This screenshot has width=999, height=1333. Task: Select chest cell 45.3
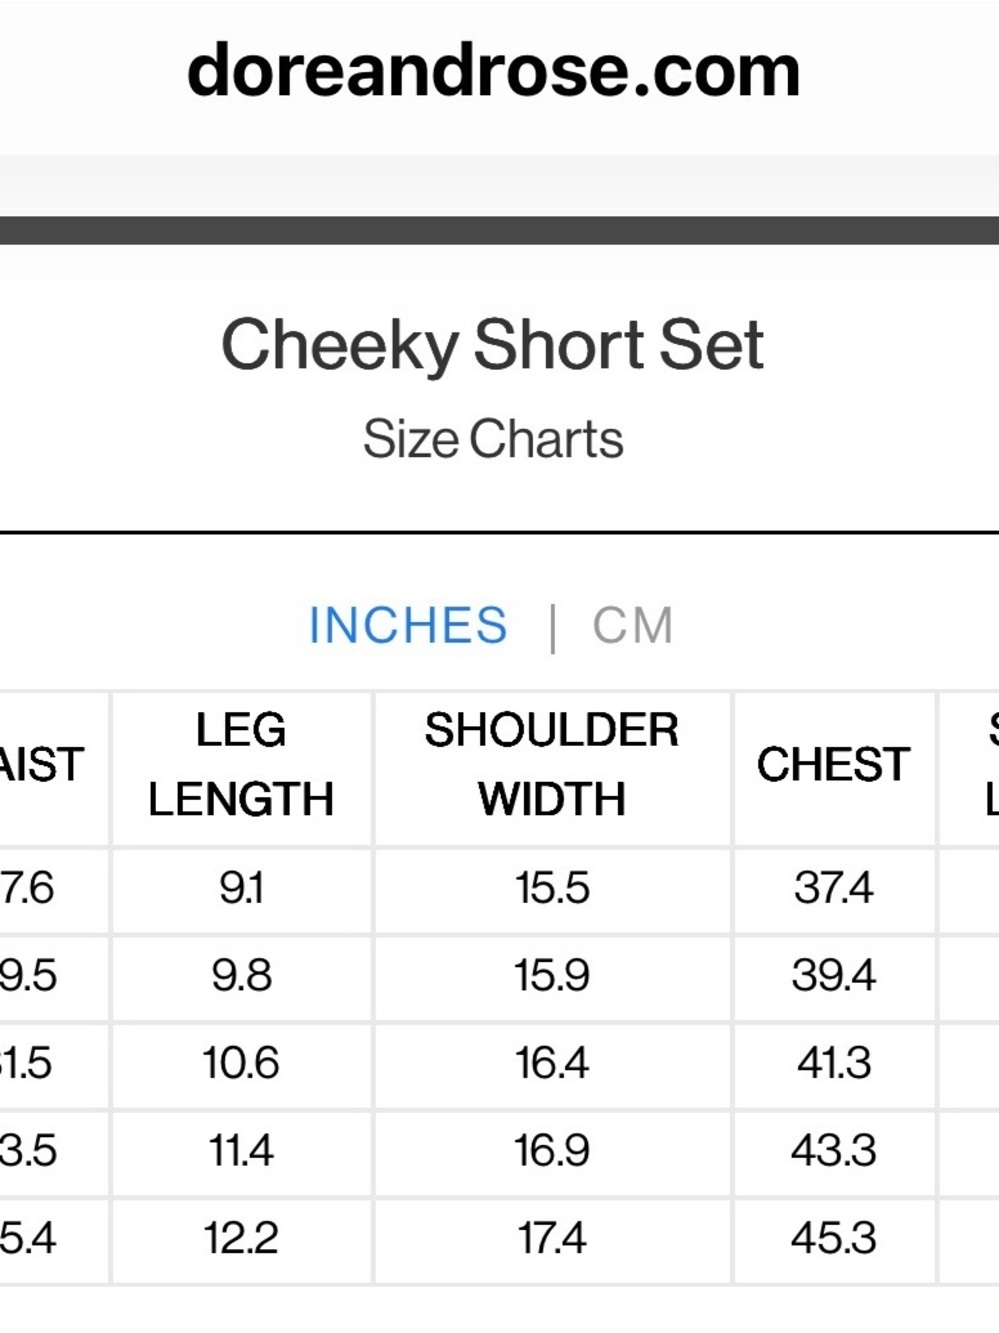coord(834,1240)
